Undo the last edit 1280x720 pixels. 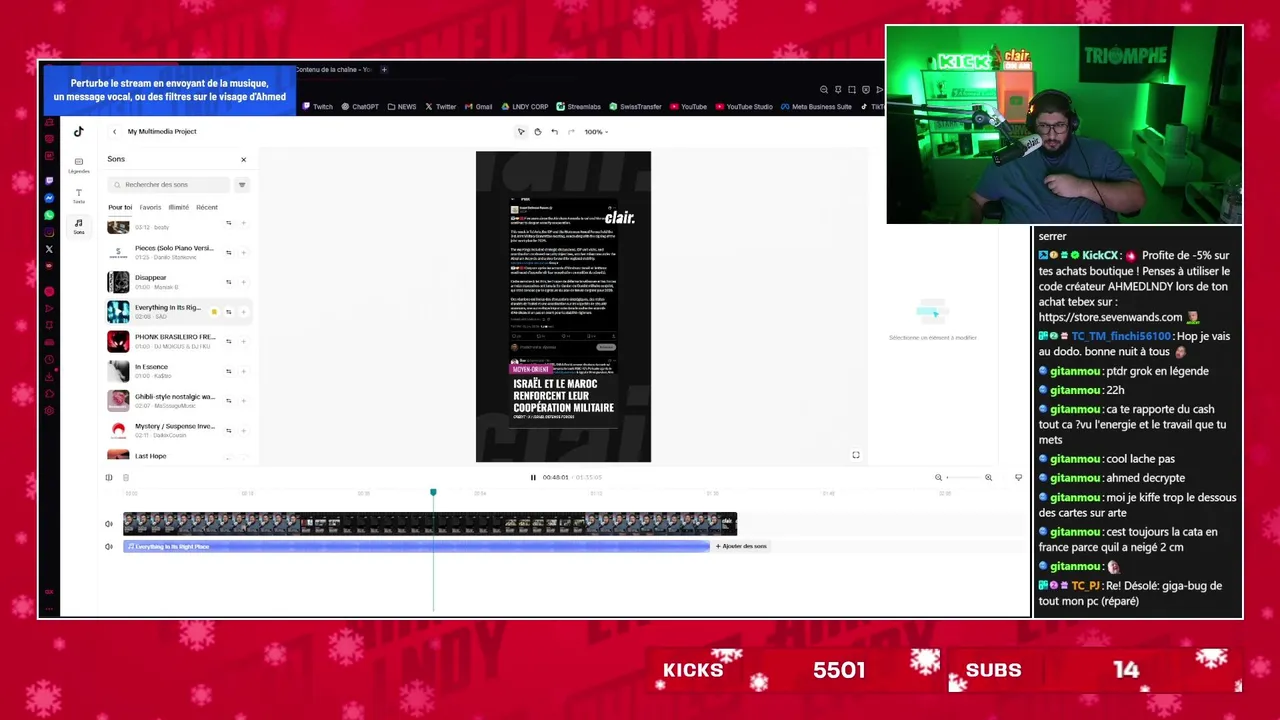point(554,132)
